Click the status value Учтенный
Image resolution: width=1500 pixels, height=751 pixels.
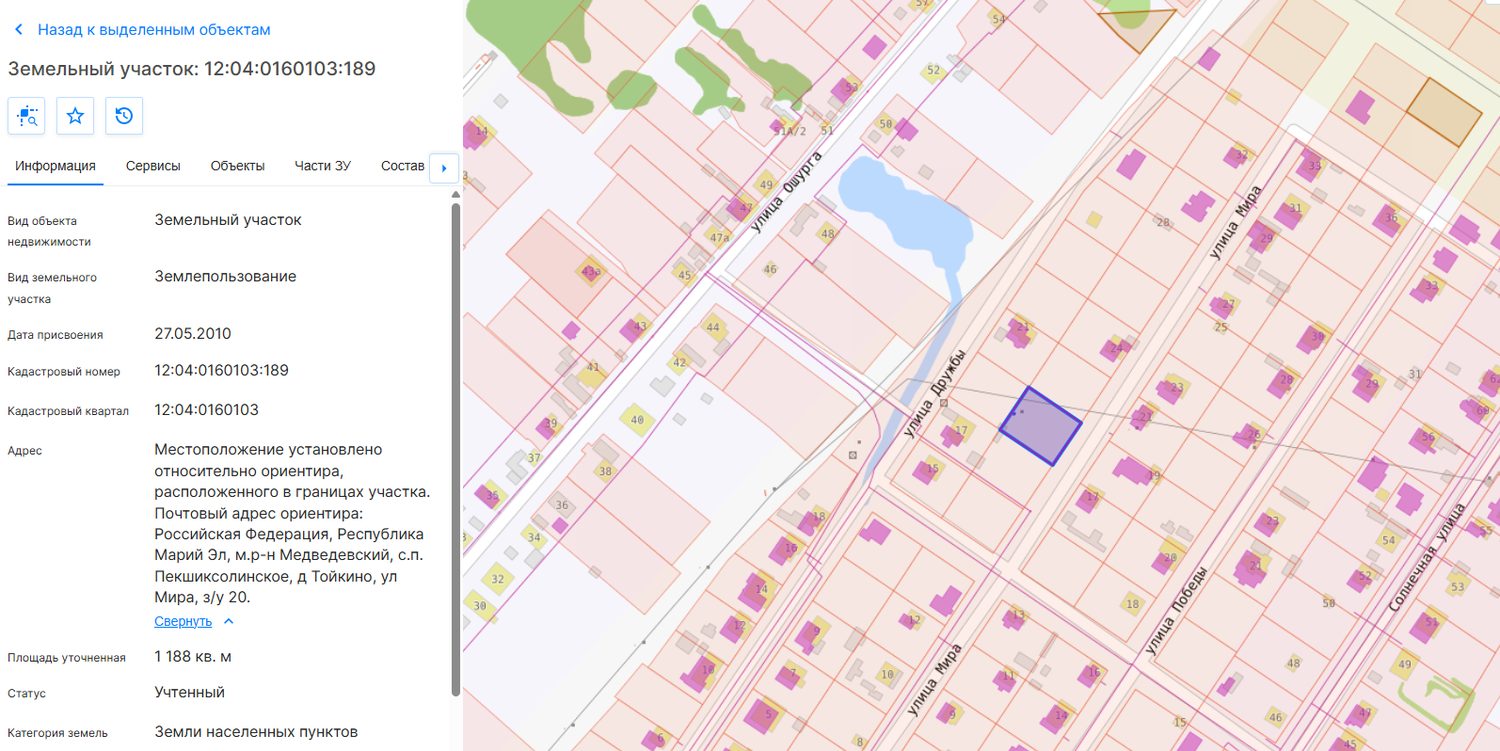coord(190,692)
